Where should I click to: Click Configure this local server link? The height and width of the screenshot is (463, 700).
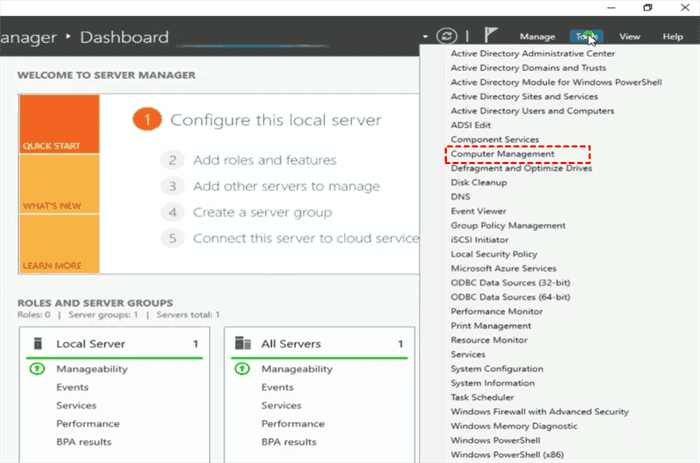(275, 120)
